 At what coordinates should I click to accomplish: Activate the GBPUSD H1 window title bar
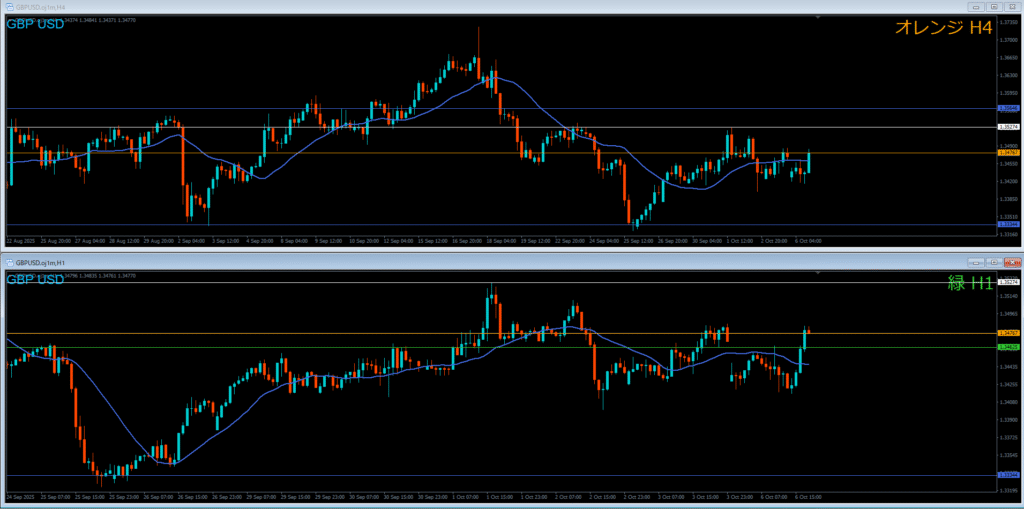(400, 261)
